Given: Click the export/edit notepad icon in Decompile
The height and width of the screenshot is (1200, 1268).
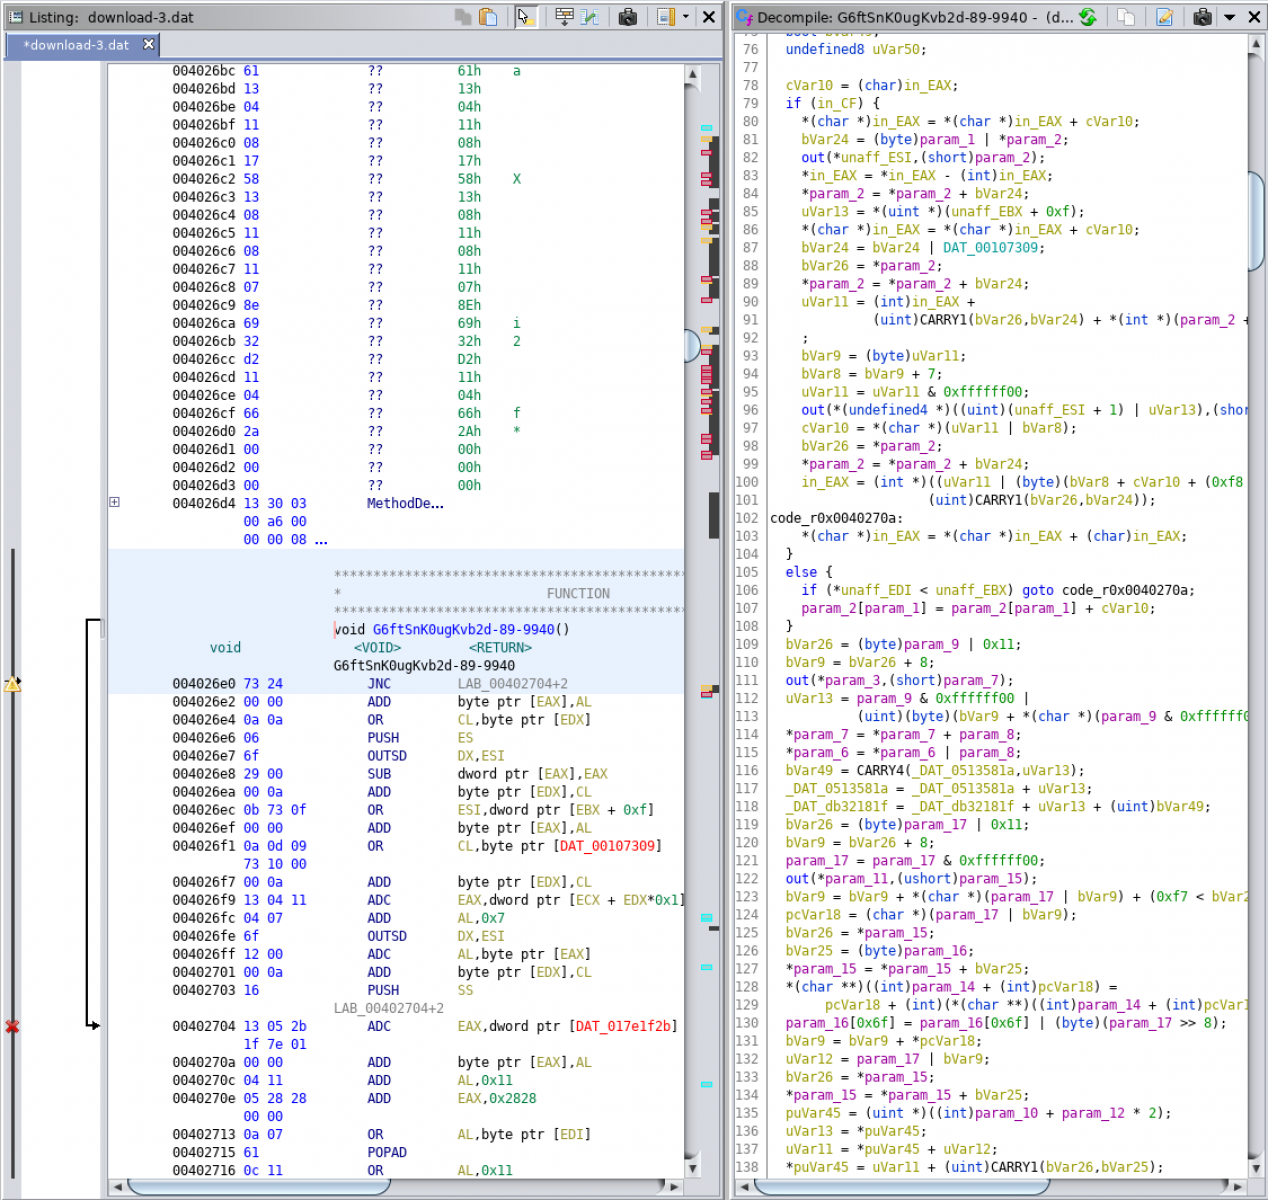Looking at the screenshot, I should tap(1164, 17).
